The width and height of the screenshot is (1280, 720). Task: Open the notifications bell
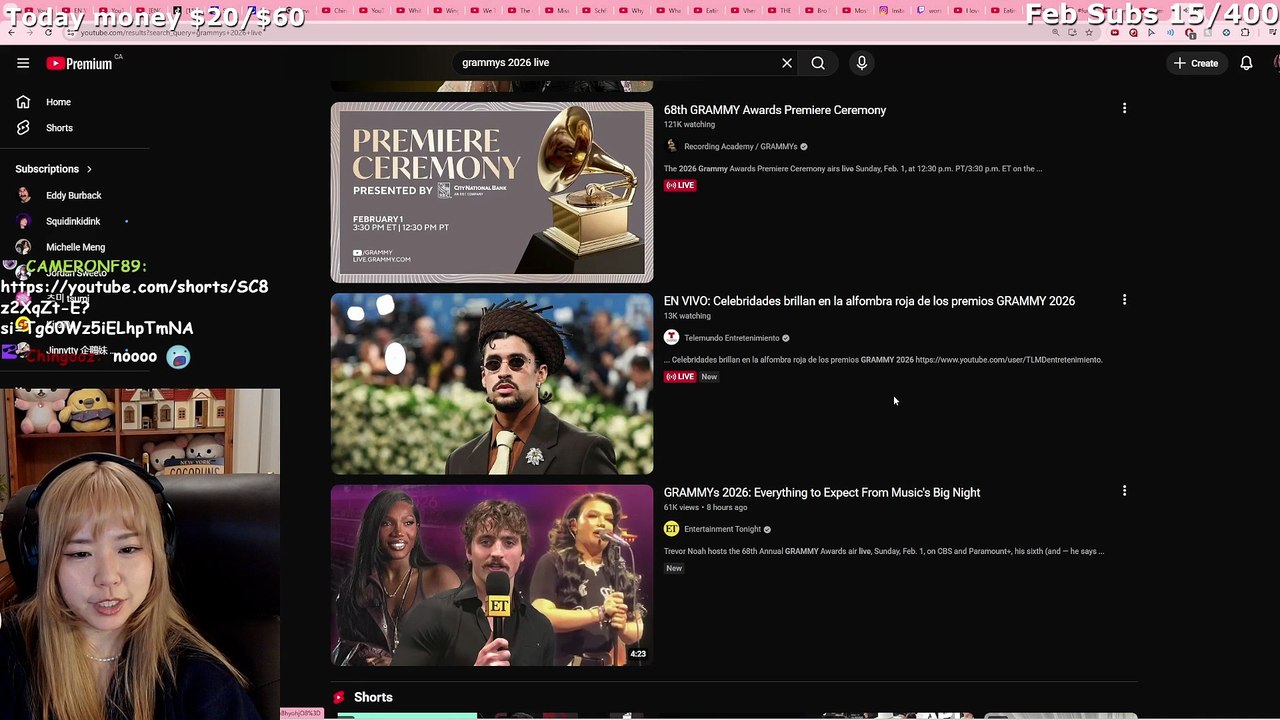pyautogui.click(x=1246, y=63)
